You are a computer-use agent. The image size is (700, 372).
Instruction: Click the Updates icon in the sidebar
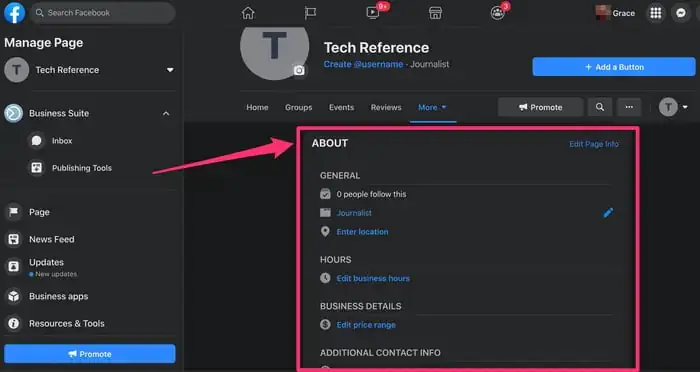[13, 267]
